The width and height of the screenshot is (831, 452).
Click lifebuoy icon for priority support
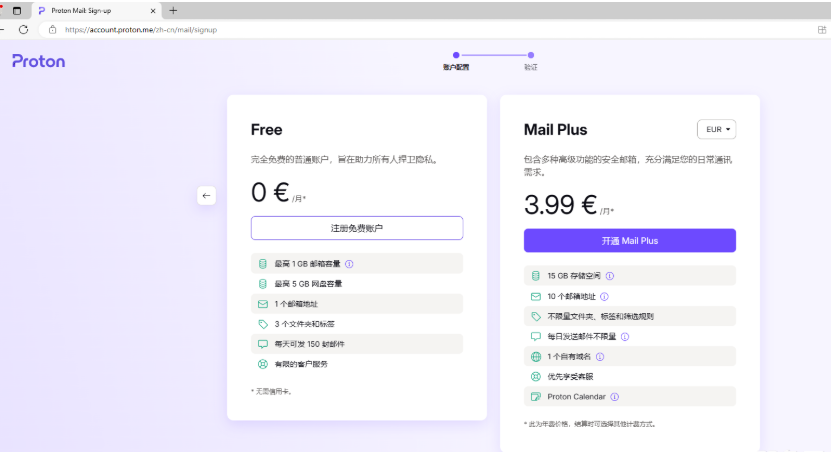point(535,377)
